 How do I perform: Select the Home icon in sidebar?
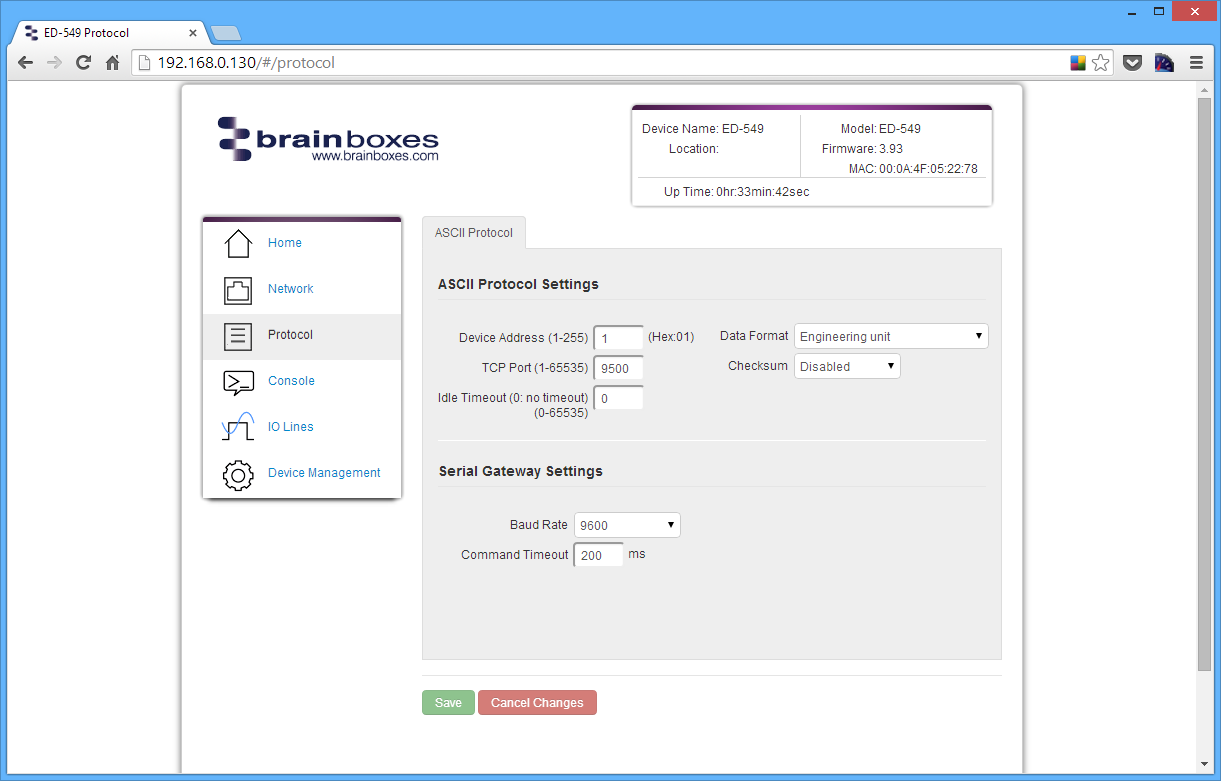tap(237, 242)
